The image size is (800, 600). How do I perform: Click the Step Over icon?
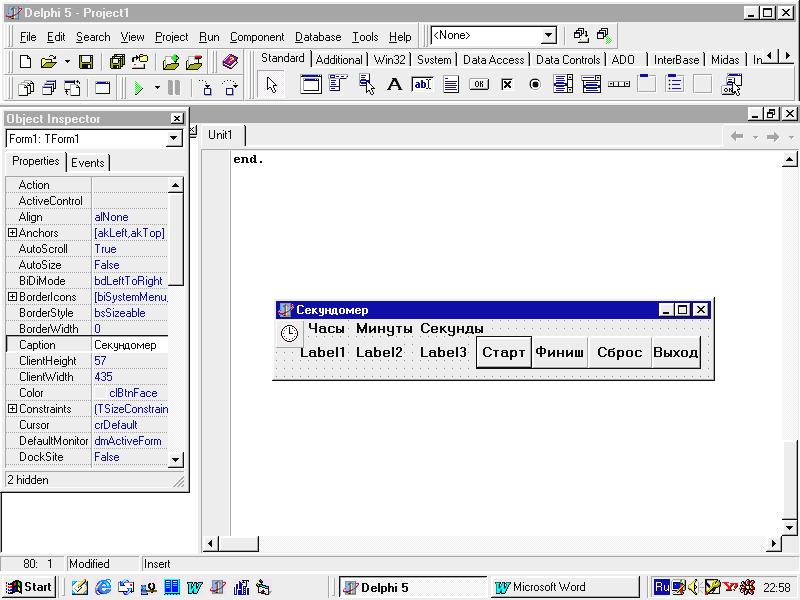(230, 88)
